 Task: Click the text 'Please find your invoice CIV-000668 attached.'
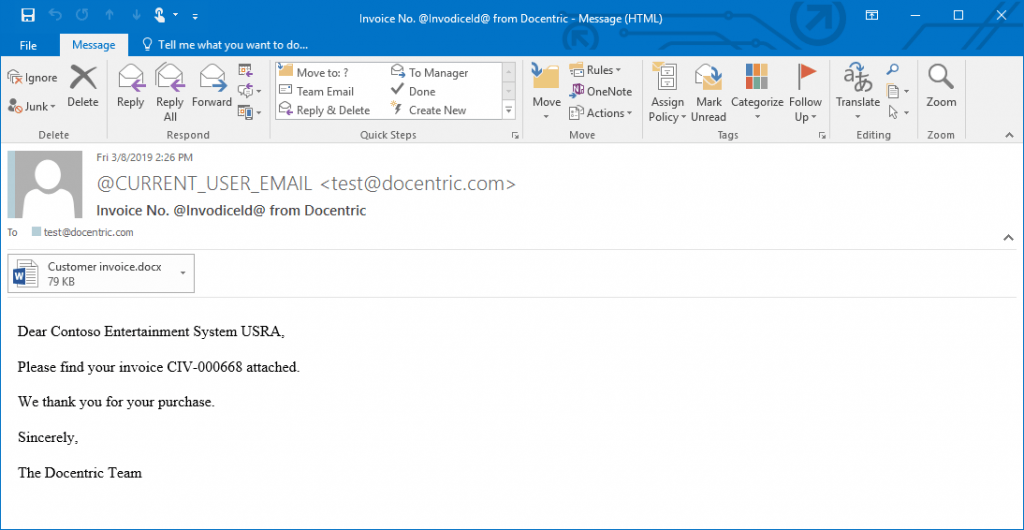(x=159, y=367)
